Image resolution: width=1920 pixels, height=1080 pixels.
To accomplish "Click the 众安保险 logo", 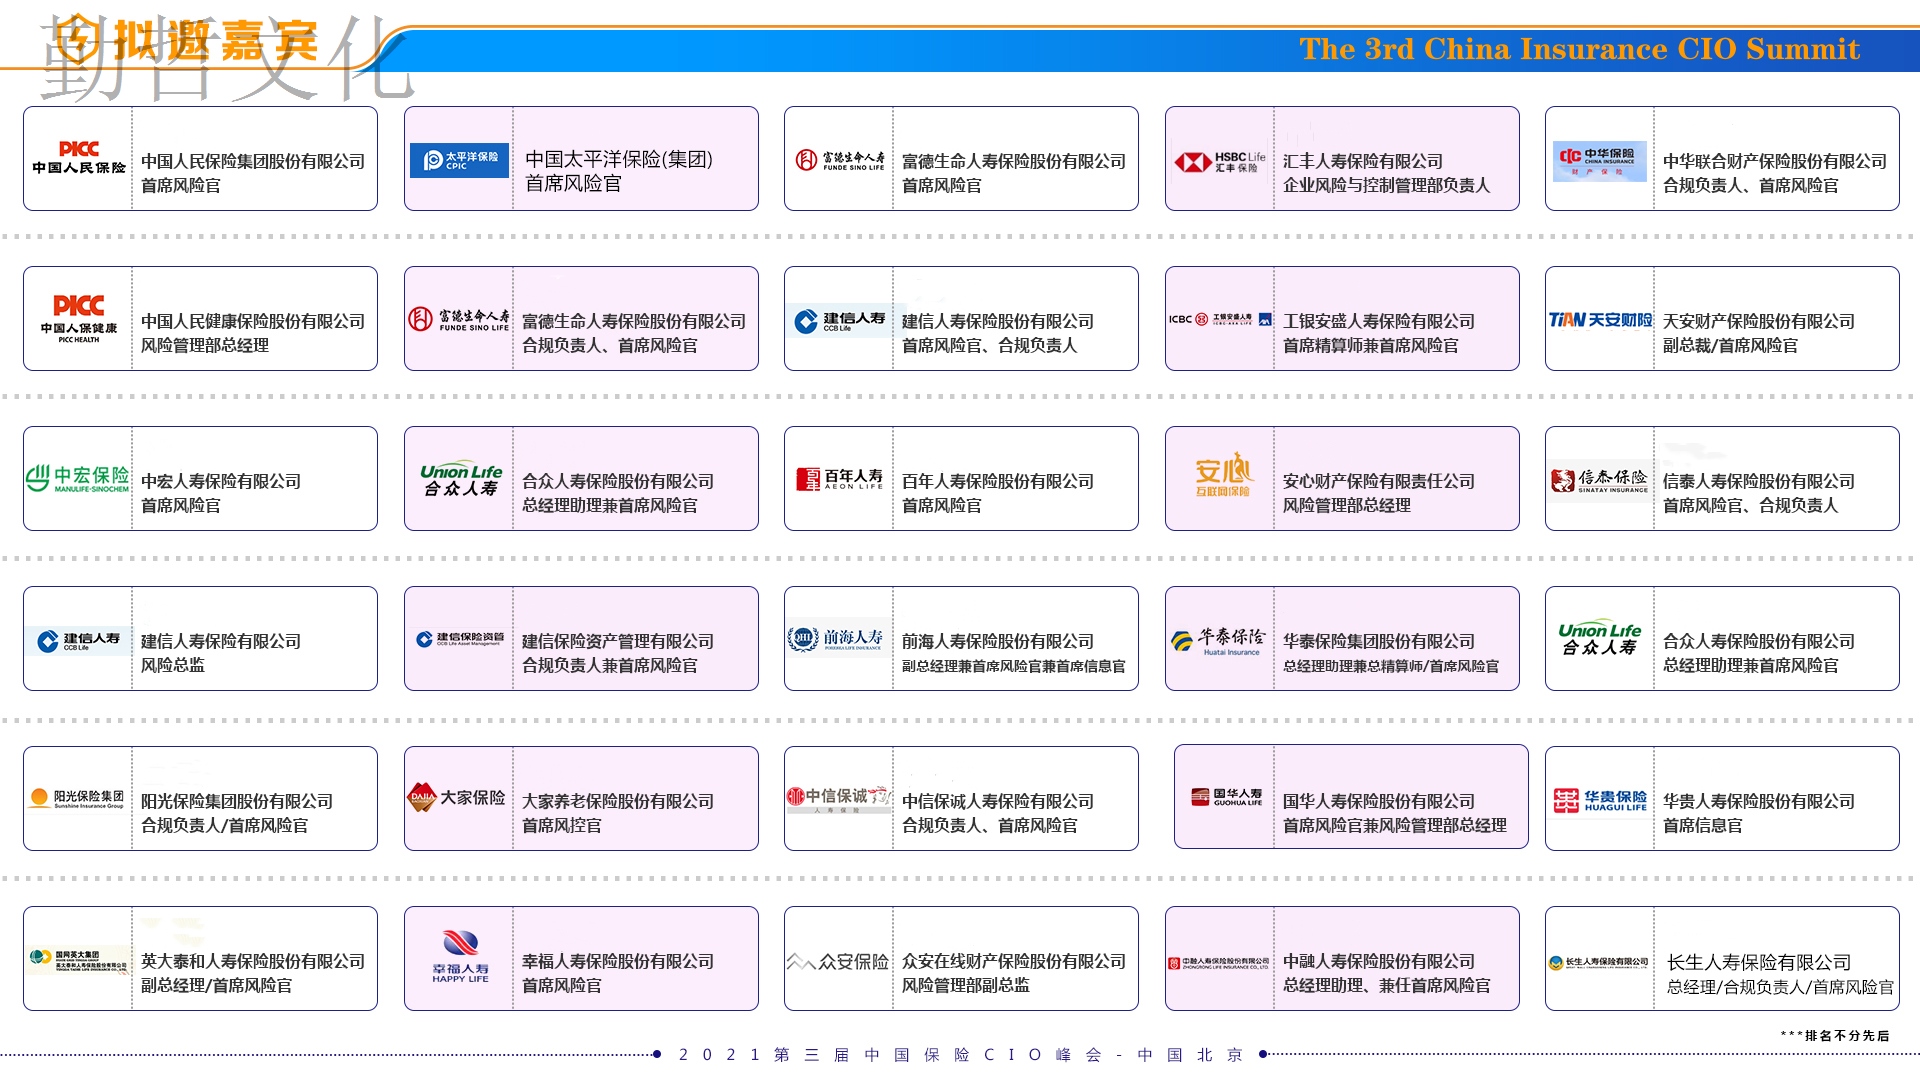I will point(837,961).
